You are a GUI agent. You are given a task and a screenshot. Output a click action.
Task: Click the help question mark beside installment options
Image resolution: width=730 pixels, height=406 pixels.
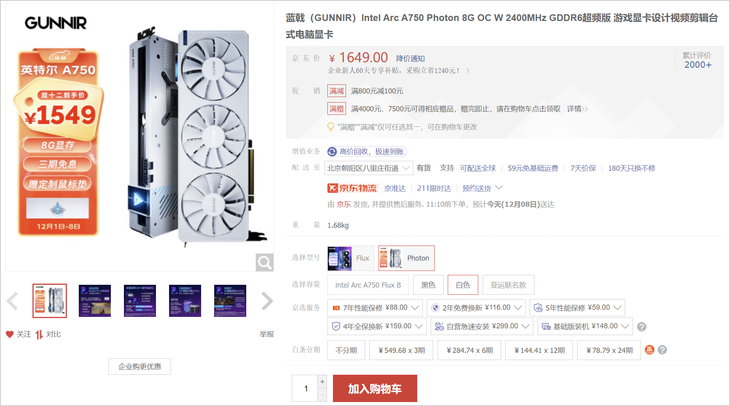[662, 350]
